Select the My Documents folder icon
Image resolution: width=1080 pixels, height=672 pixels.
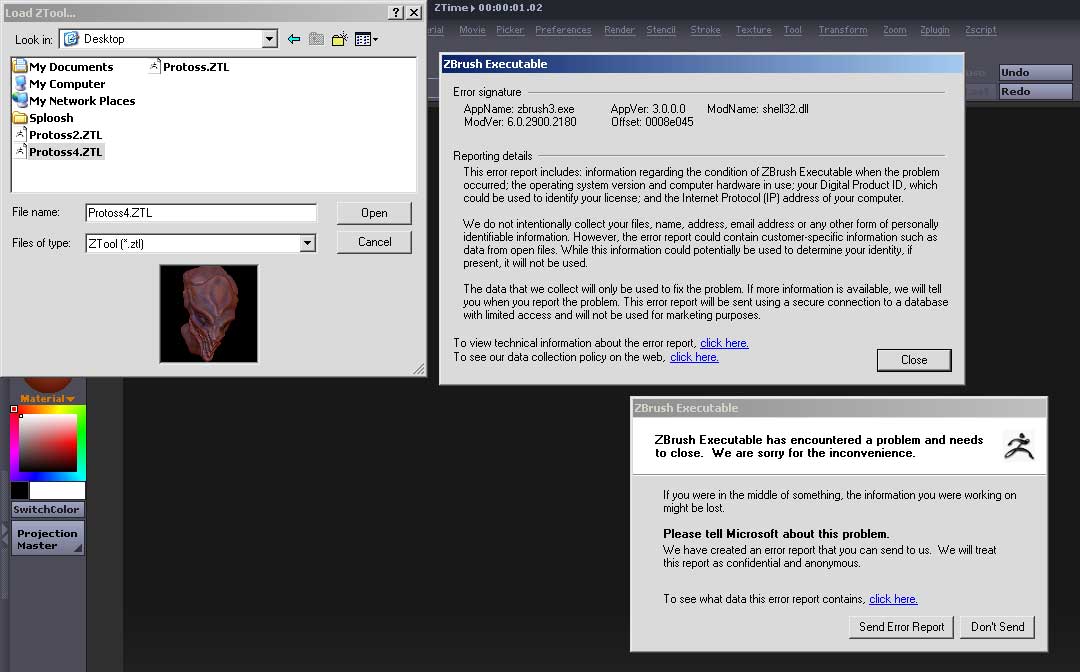click(x=21, y=66)
